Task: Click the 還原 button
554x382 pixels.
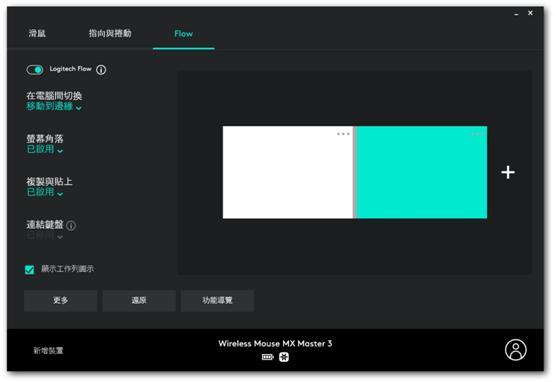Action: [139, 301]
